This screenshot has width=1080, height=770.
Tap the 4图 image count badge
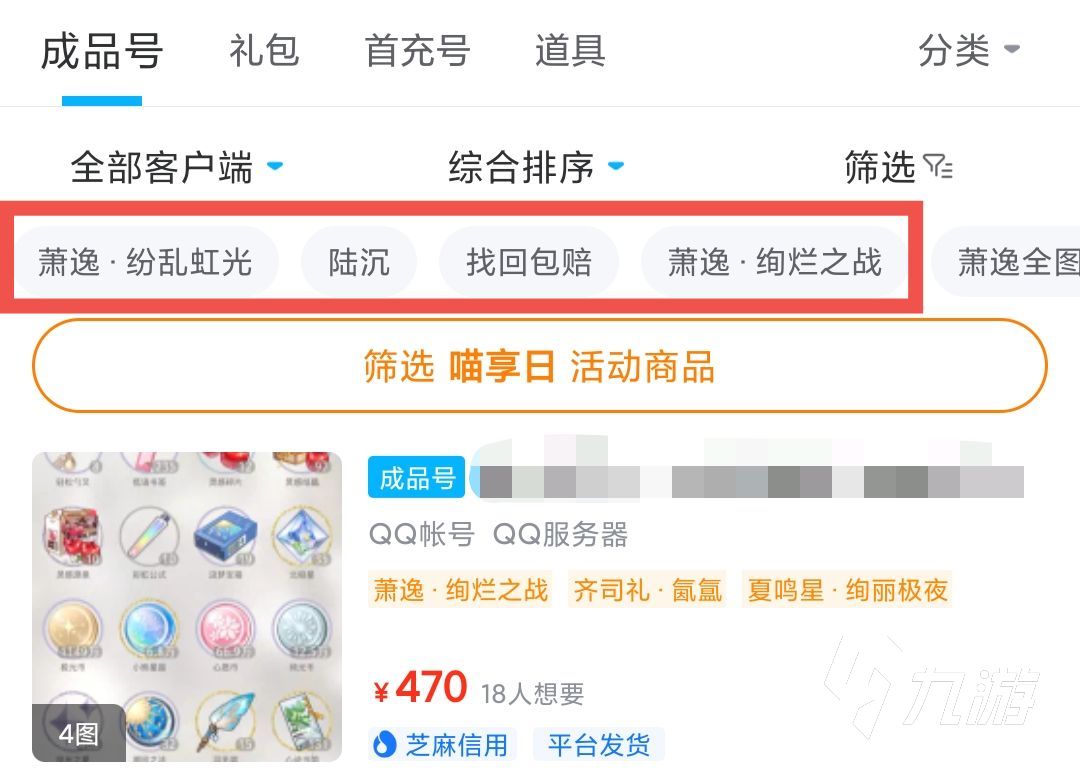tap(79, 733)
